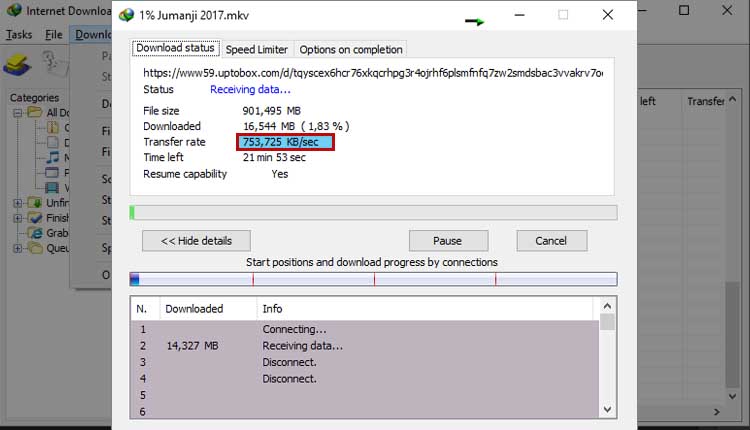Select the Info column header
The height and width of the screenshot is (430, 750).
point(425,309)
